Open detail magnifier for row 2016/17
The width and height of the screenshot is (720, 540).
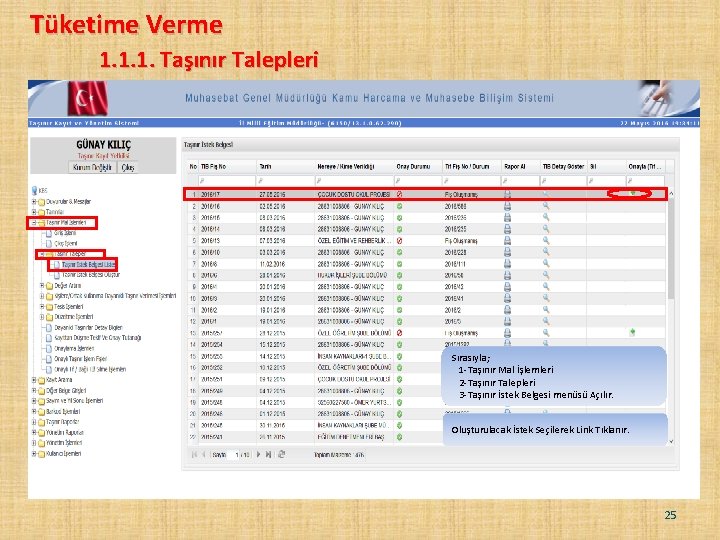click(546, 194)
